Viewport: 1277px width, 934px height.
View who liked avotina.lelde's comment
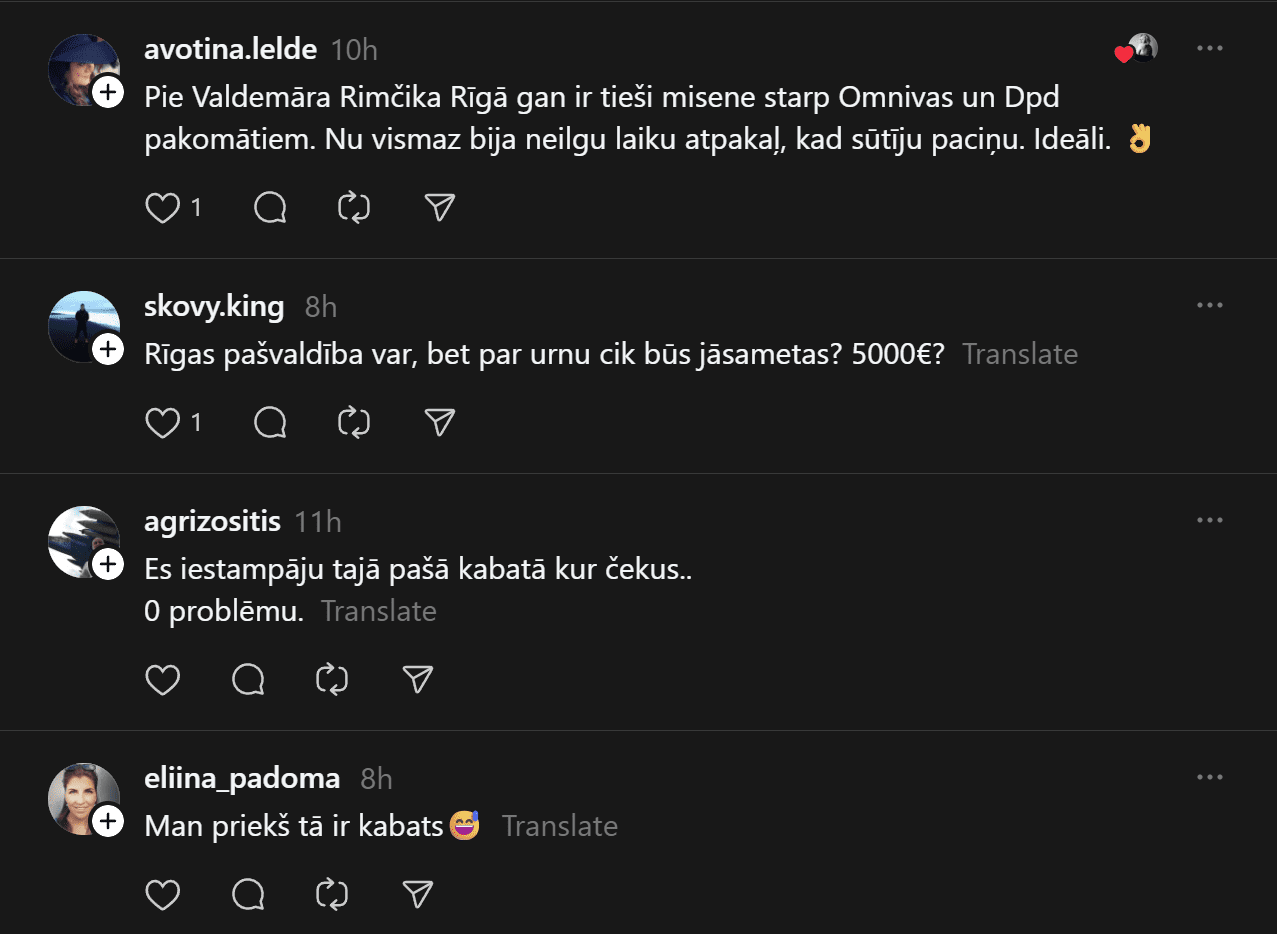[x=1136, y=49]
